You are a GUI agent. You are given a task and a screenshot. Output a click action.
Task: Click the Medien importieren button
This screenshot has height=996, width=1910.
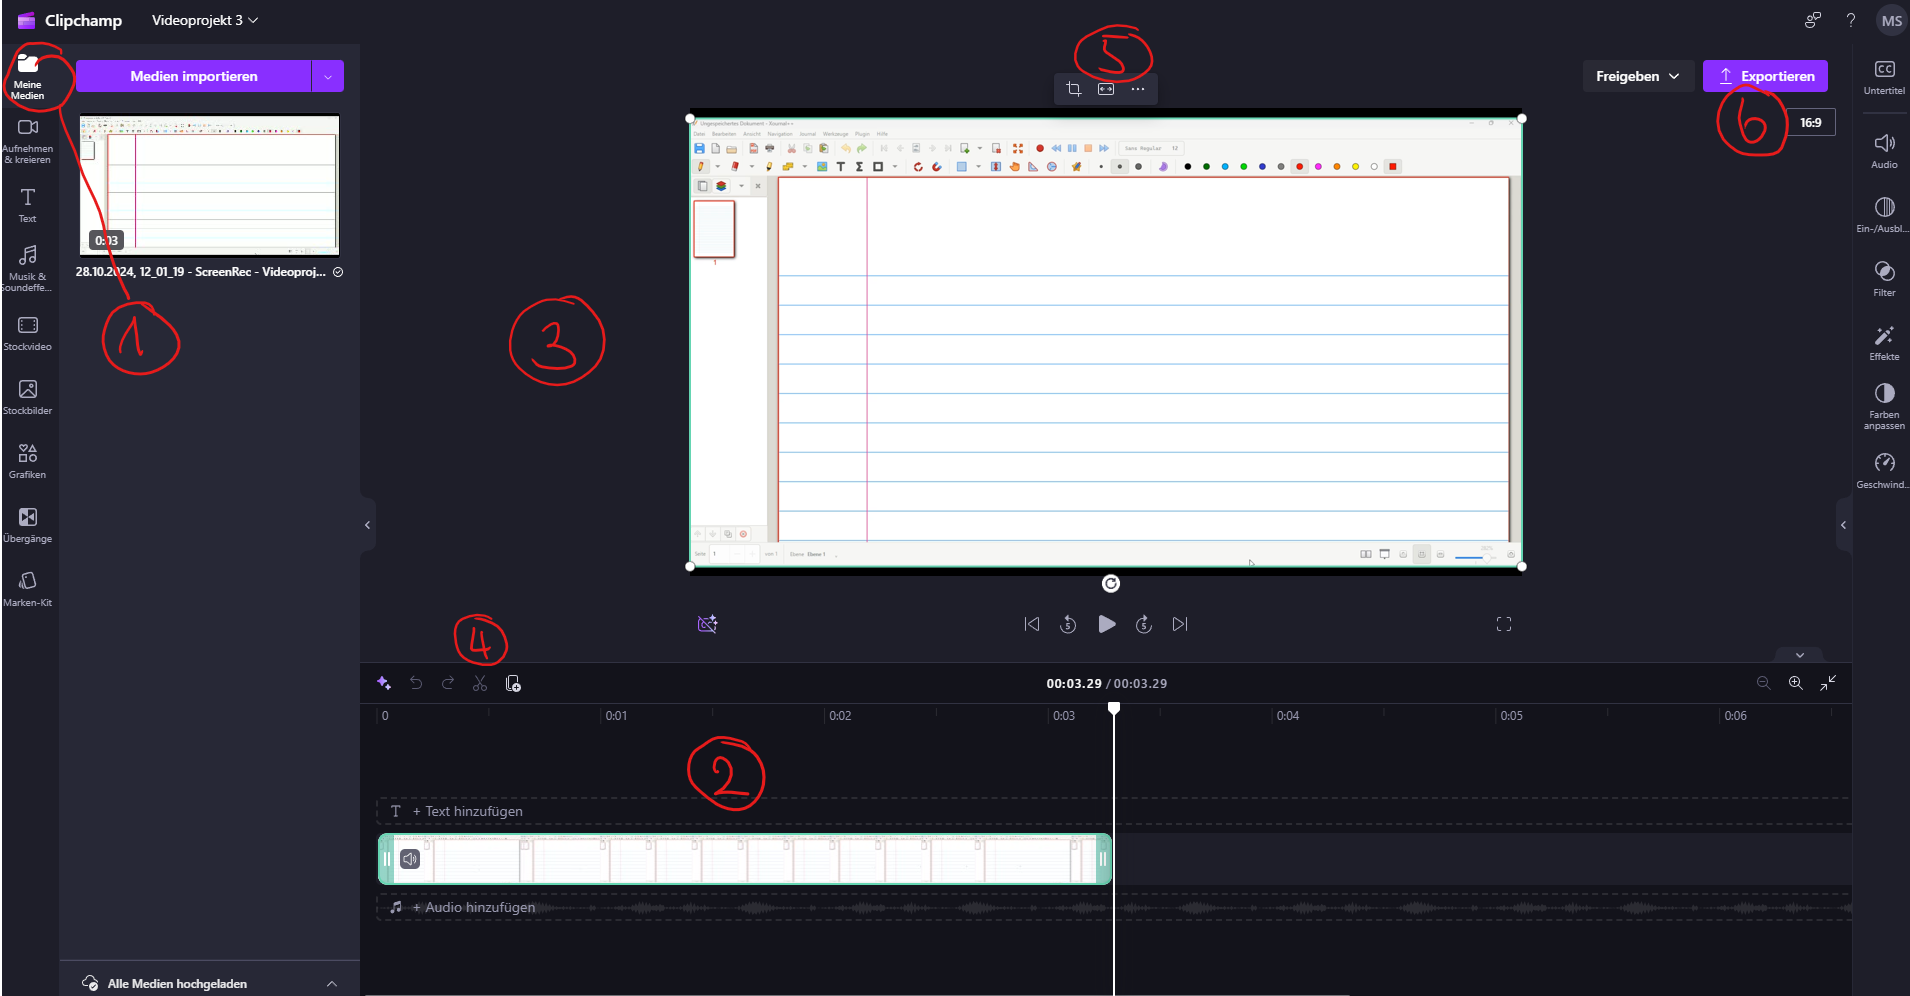[194, 76]
